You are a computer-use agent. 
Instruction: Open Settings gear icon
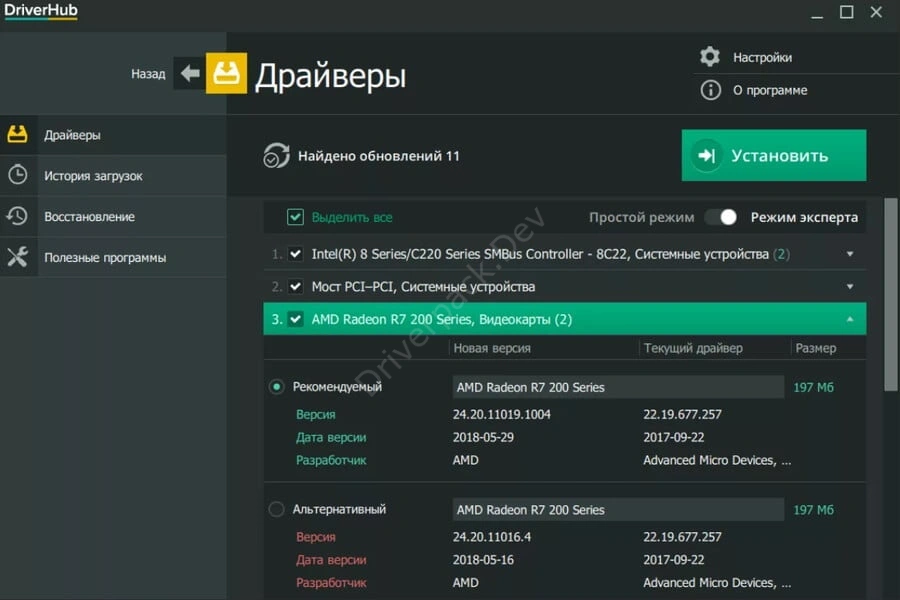710,56
